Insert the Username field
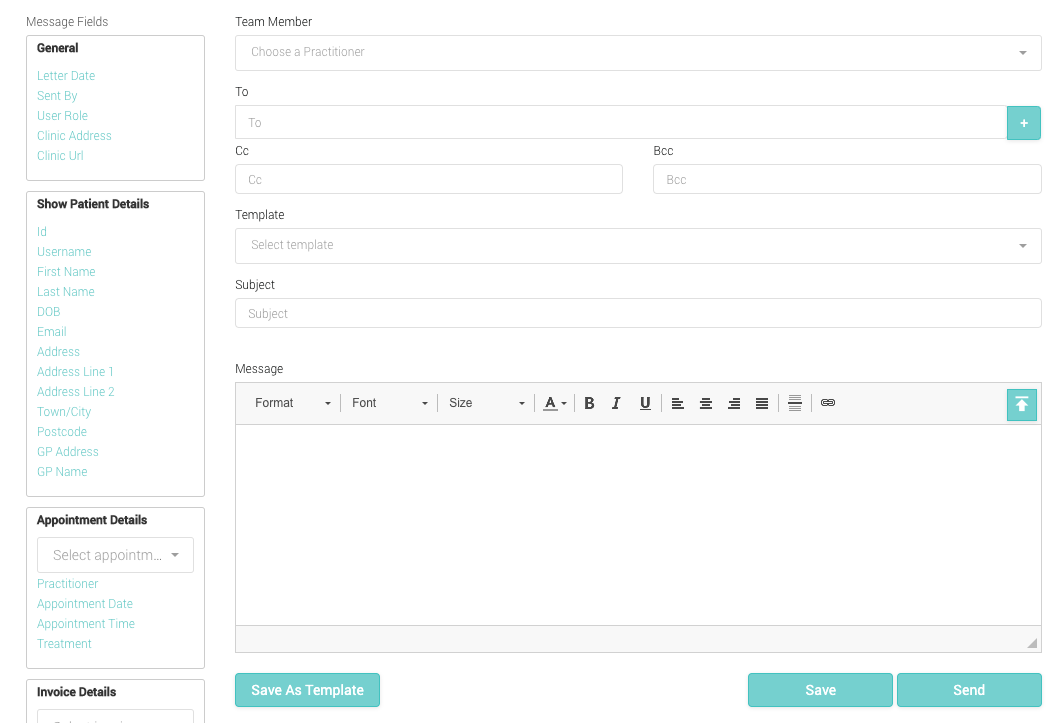This screenshot has width=1062, height=723. coord(64,251)
